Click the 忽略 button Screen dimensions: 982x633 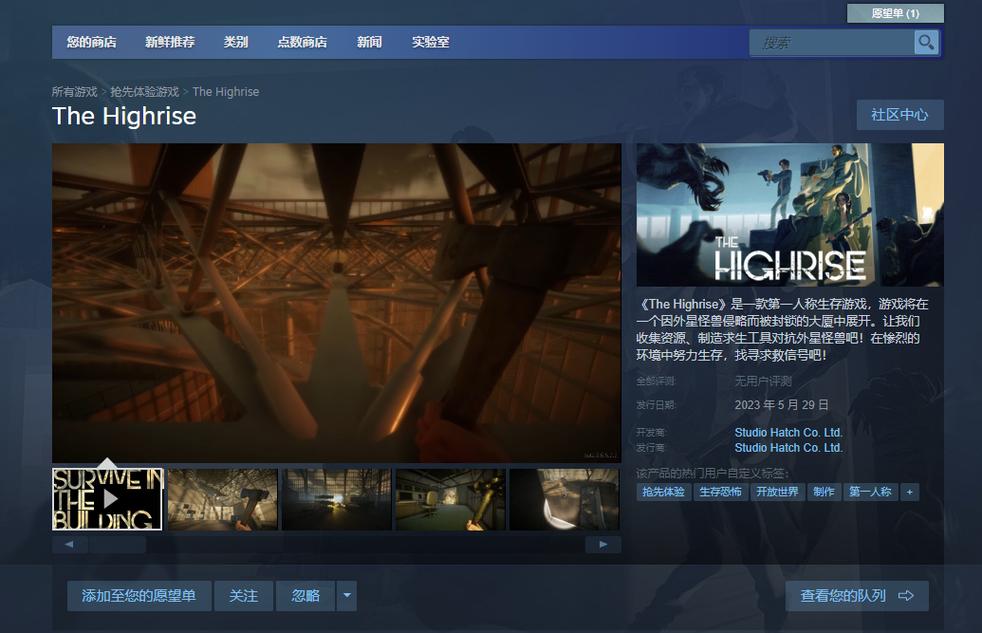(x=306, y=595)
